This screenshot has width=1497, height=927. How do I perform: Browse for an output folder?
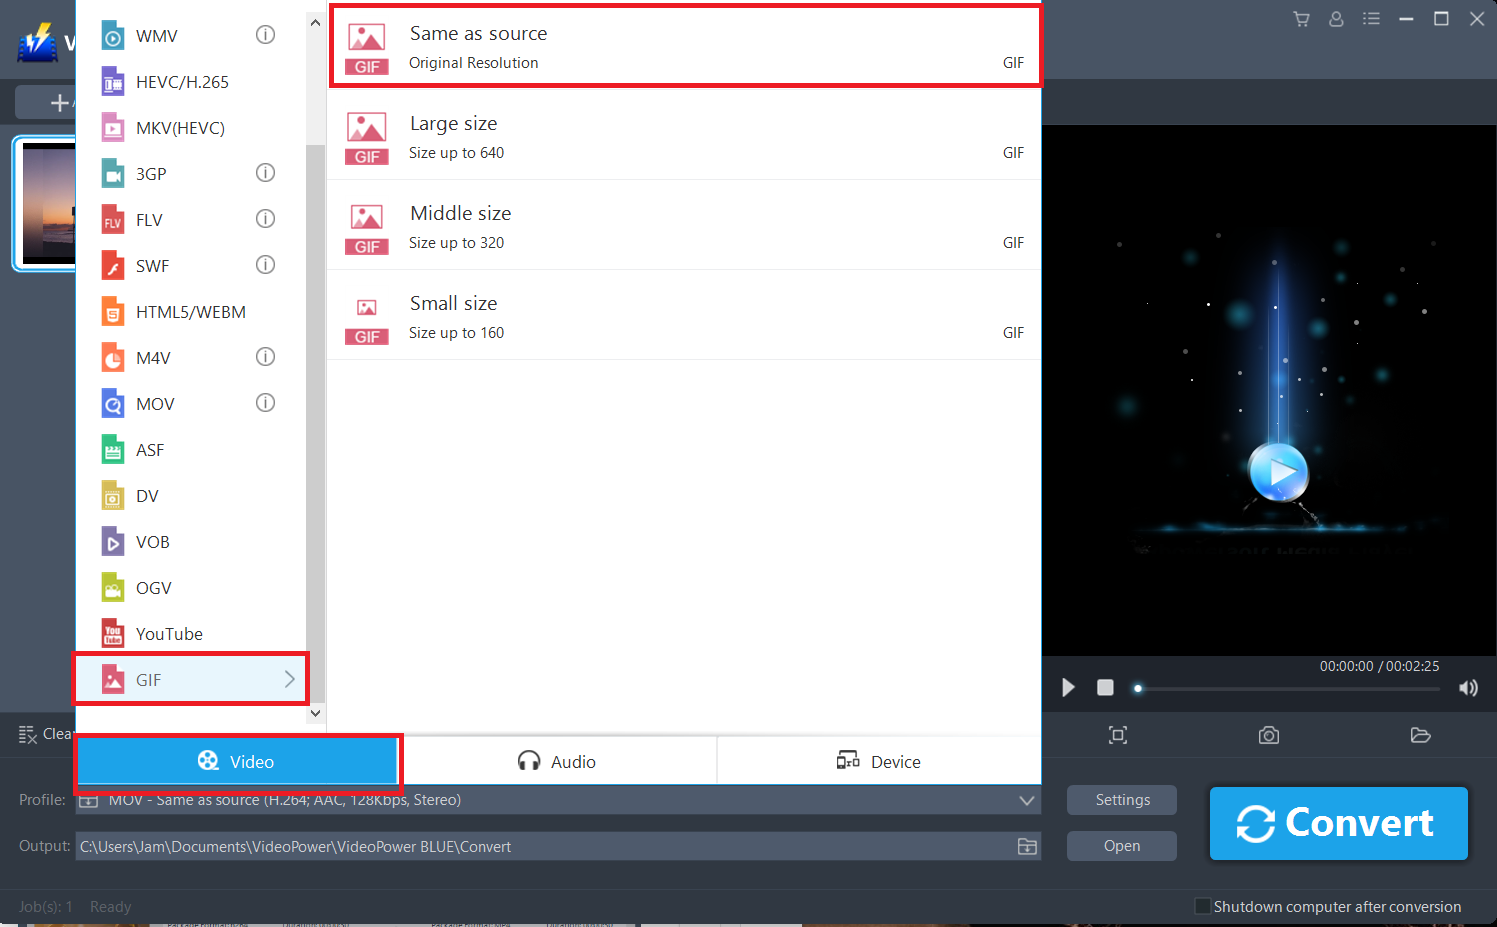(1026, 846)
